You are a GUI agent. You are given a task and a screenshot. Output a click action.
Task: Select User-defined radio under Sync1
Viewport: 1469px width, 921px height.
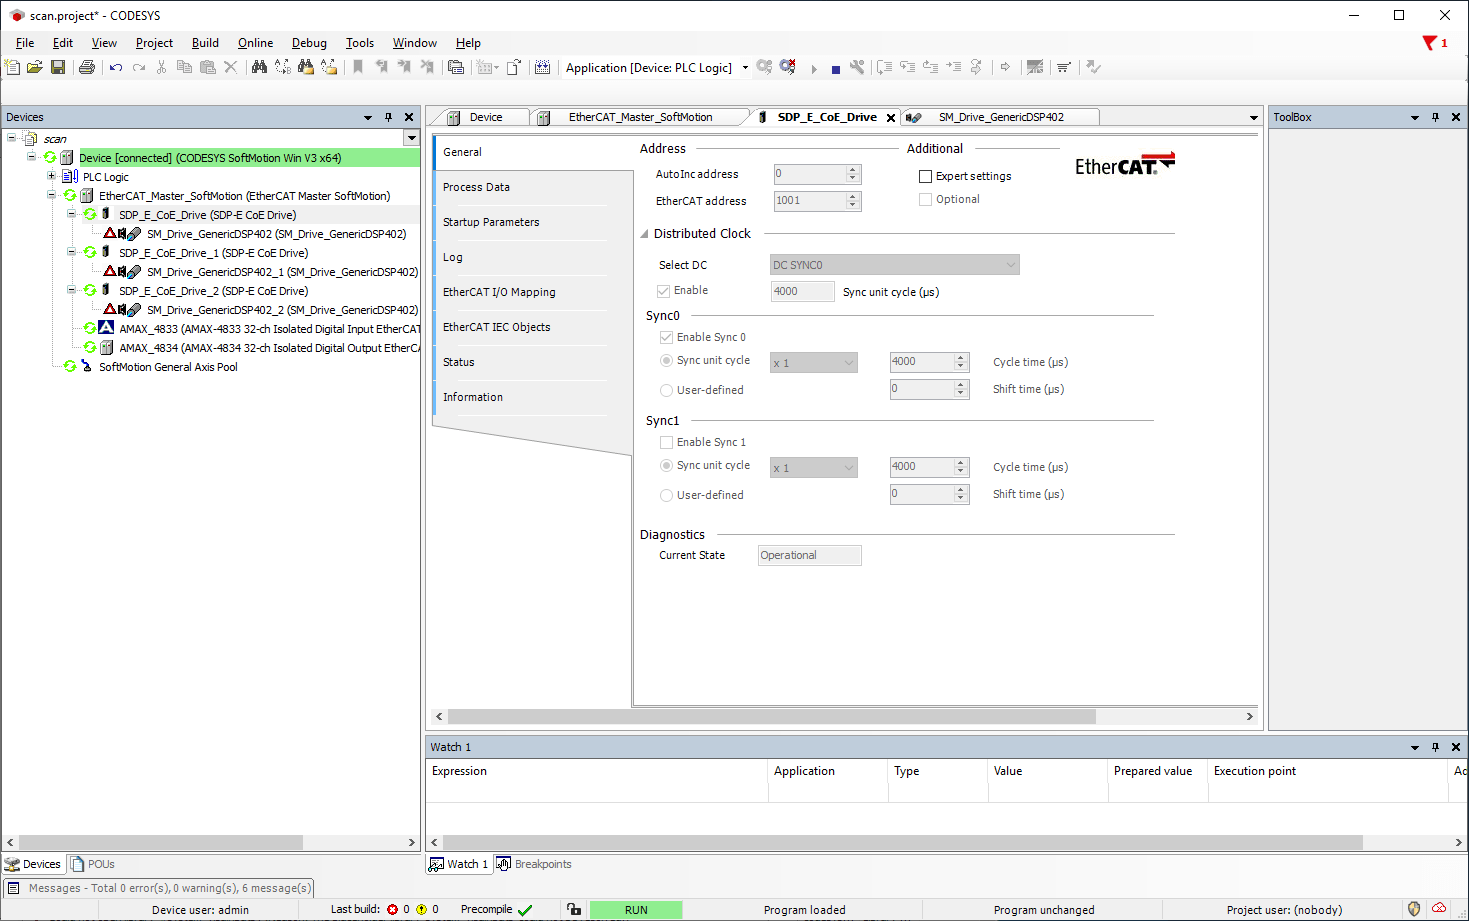666,495
